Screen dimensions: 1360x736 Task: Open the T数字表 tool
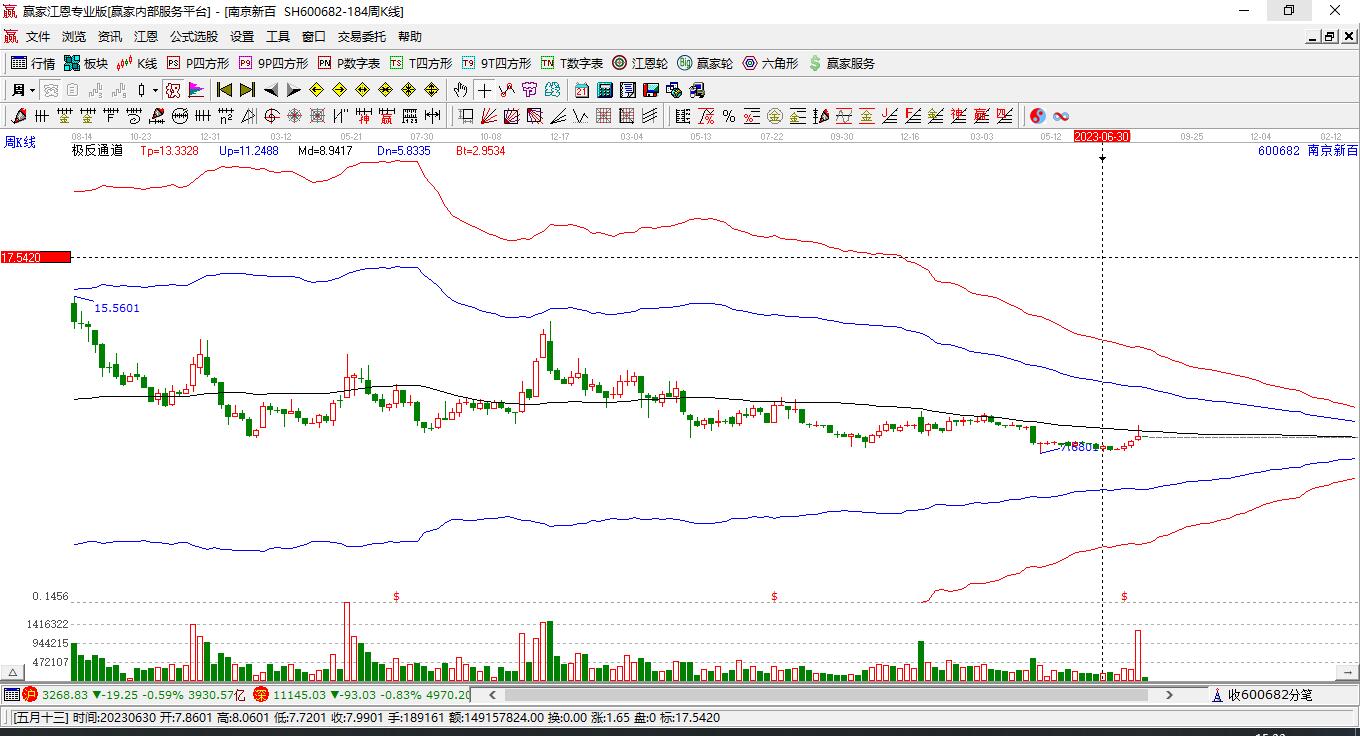pos(572,63)
